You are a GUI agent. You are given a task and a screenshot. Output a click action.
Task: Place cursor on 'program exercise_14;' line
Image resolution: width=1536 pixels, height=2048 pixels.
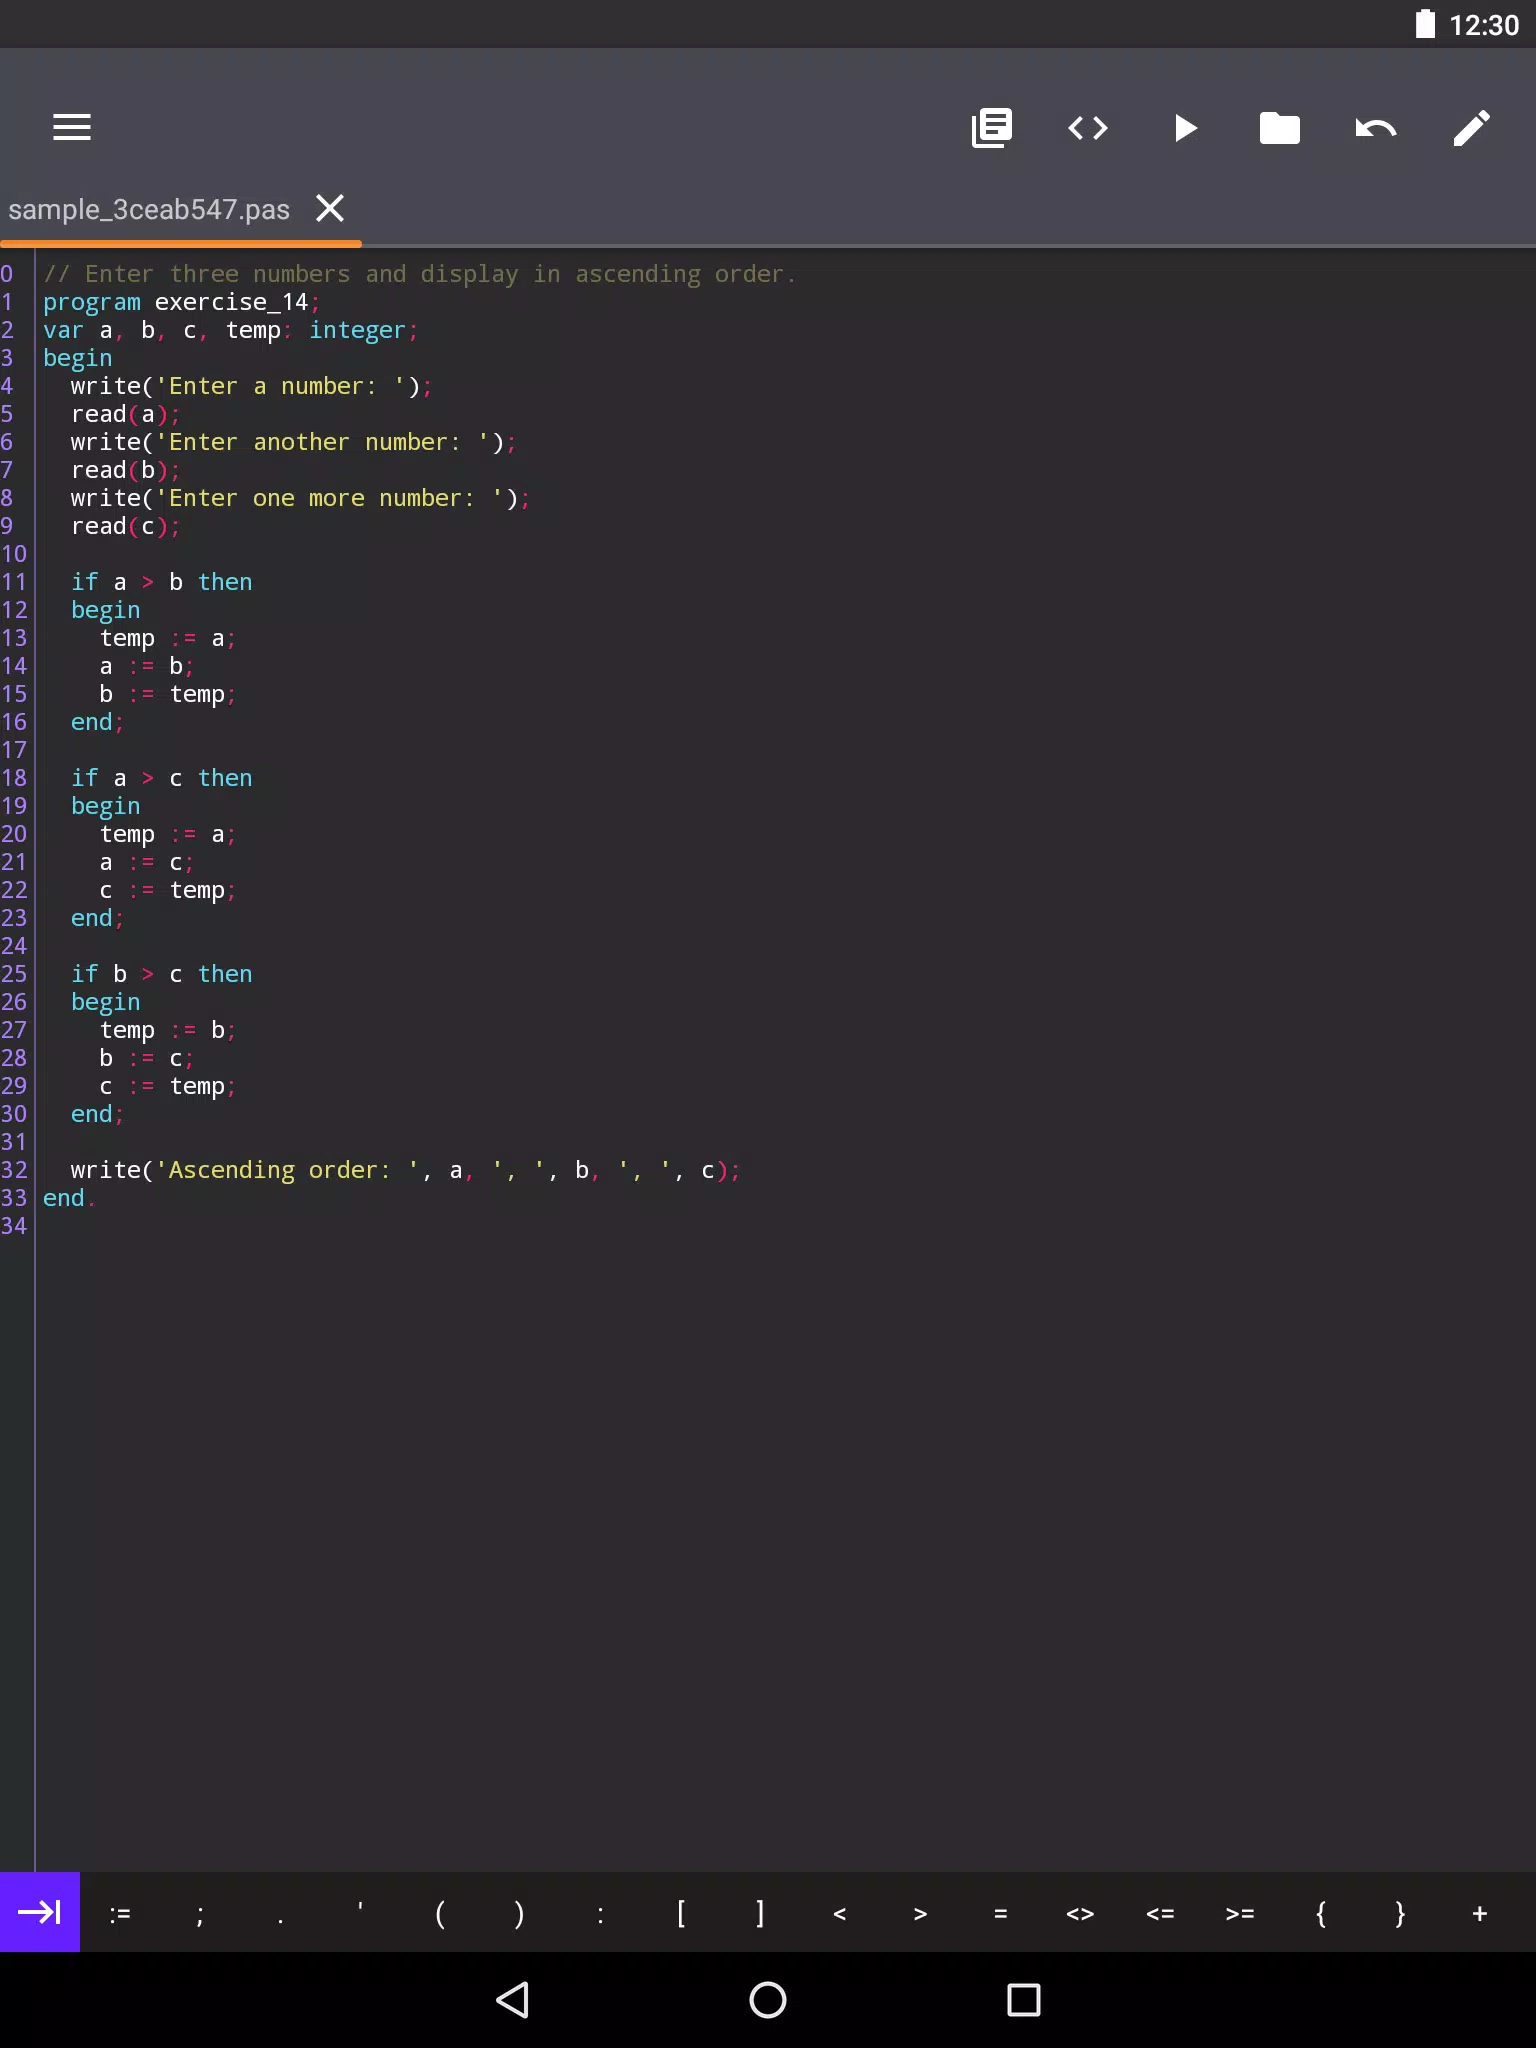[181, 302]
